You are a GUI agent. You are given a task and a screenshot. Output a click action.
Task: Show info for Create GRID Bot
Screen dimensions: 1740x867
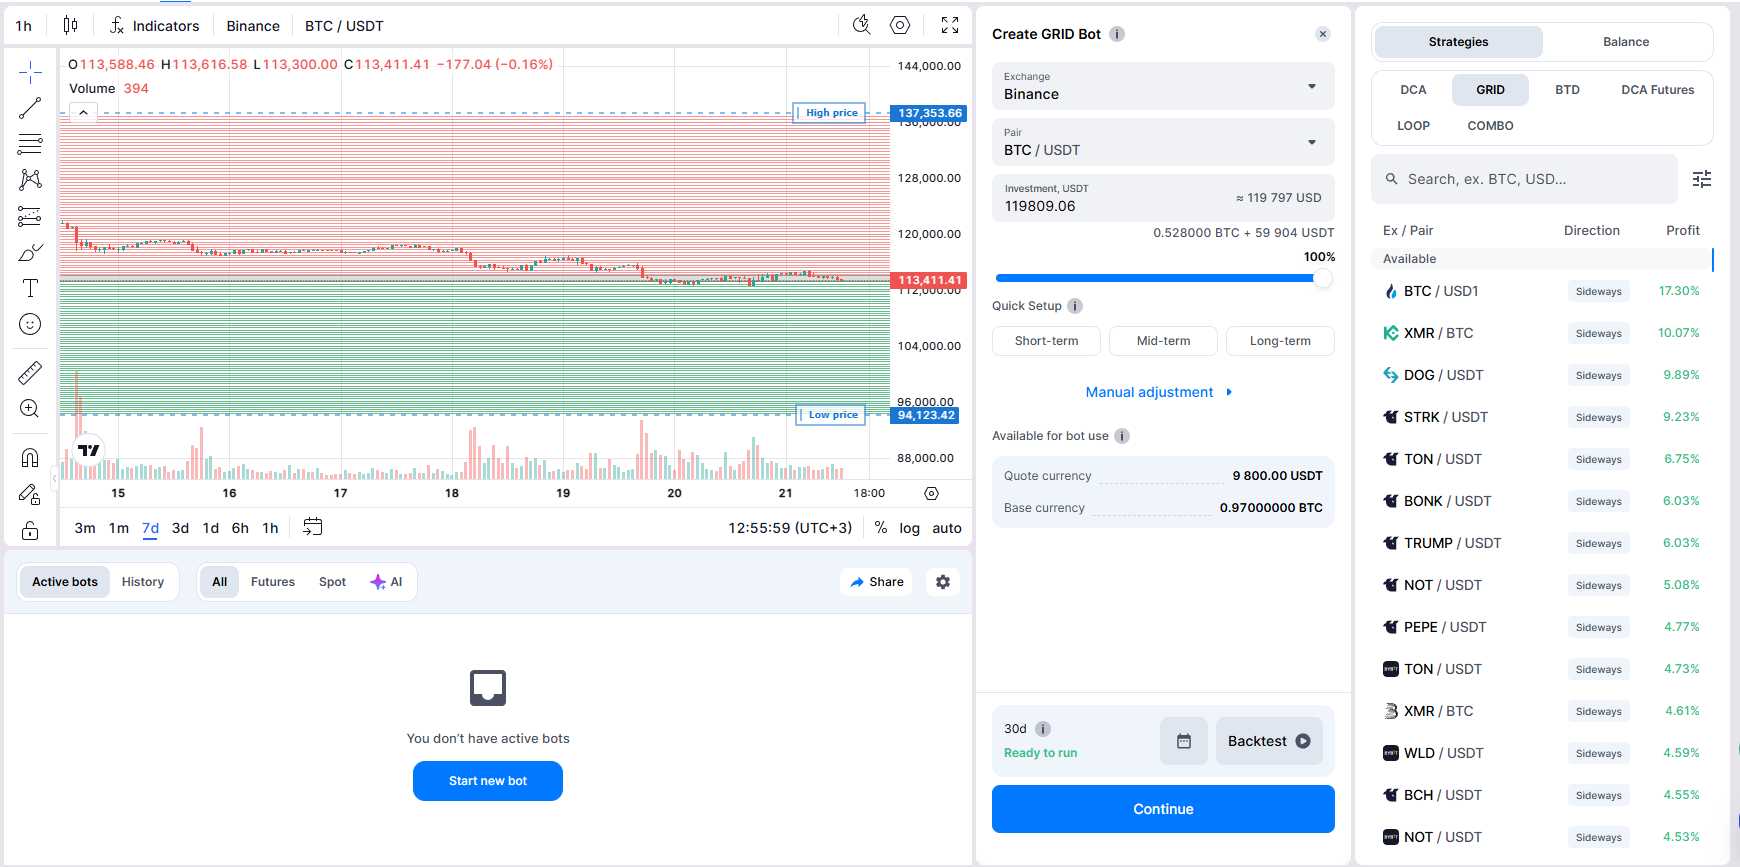(x=1117, y=34)
